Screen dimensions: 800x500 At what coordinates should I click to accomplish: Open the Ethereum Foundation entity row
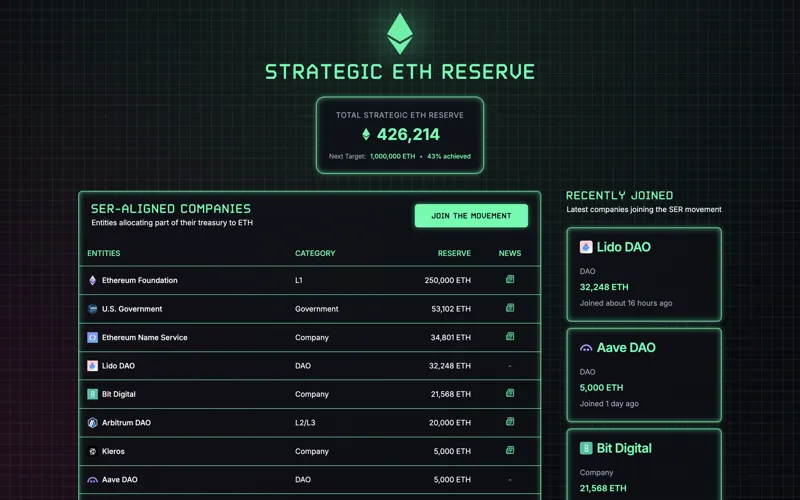click(310, 280)
